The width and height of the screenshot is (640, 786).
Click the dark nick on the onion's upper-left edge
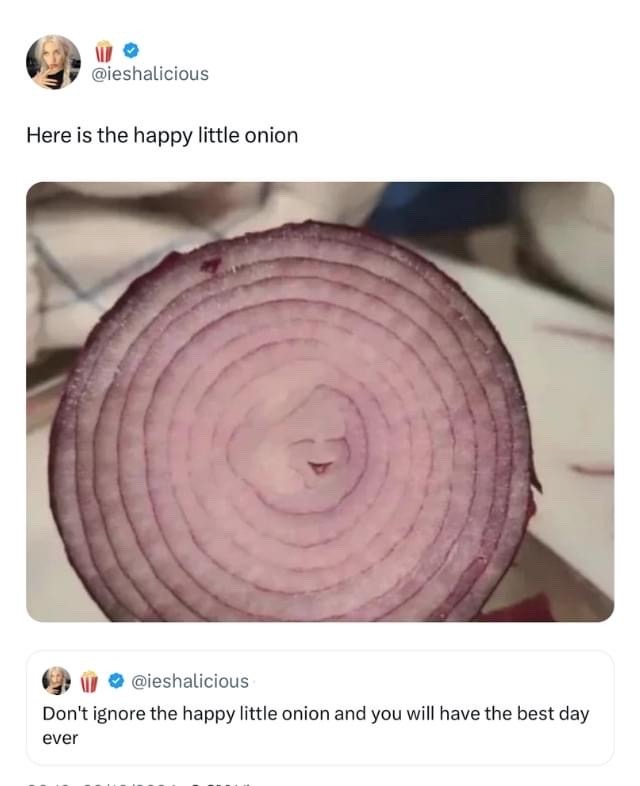pos(210,264)
